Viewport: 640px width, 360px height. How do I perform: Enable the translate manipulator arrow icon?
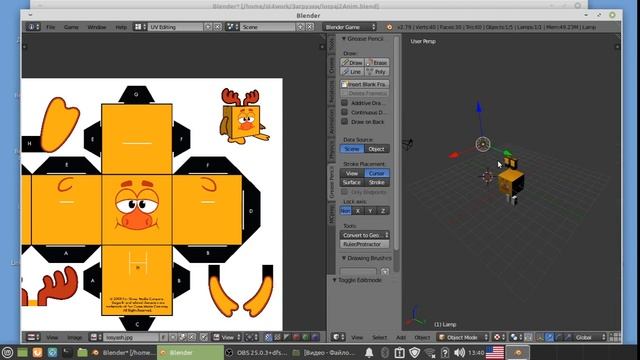coord(549,337)
